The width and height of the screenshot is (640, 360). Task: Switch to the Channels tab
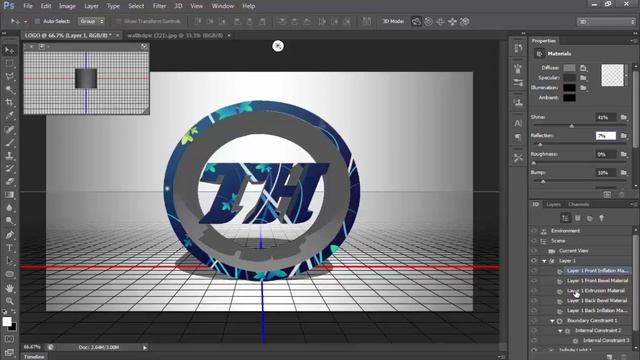pos(578,204)
